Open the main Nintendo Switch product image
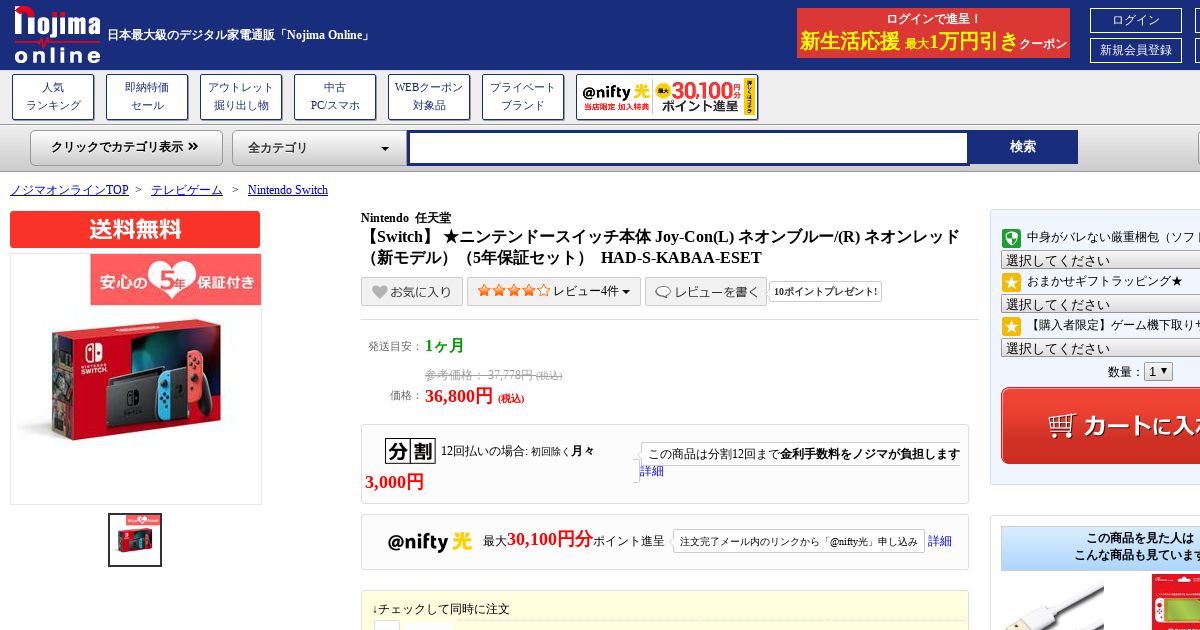The image size is (1200, 630). click(135, 378)
